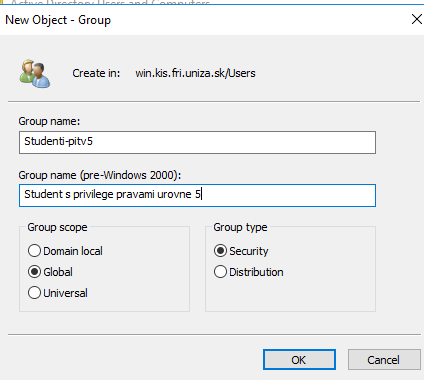The height and width of the screenshot is (380, 424).
Task: Click the 'Group name (pre-Windows 2000):' label
Action: tap(100, 175)
